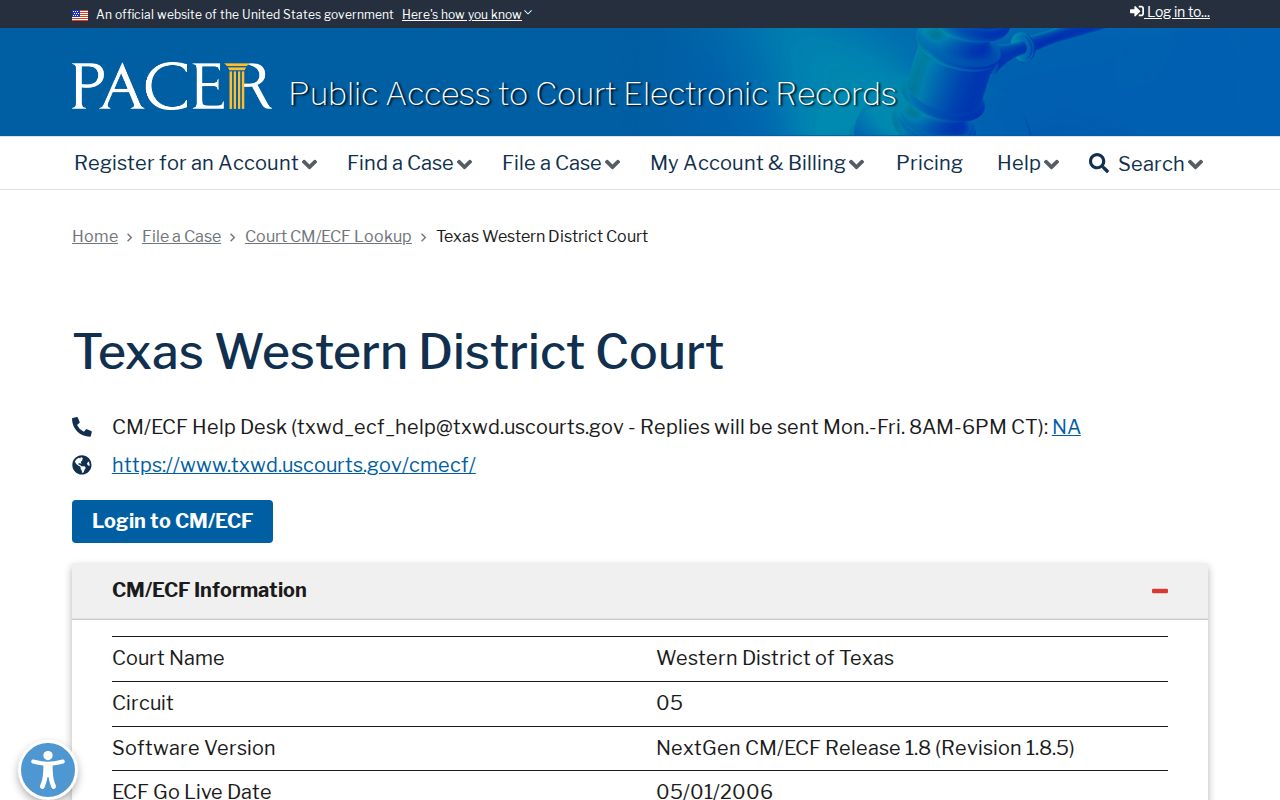Click the NA help desk link
The width and height of the screenshot is (1280, 800).
pos(1066,427)
